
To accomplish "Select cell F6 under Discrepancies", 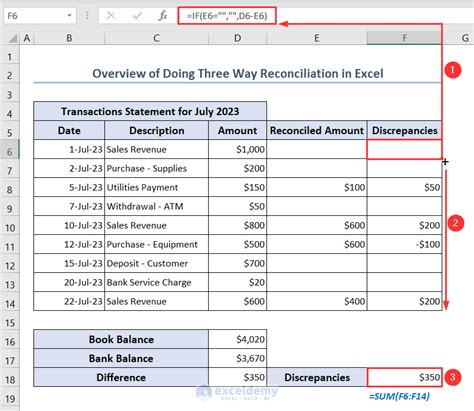I will point(404,149).
